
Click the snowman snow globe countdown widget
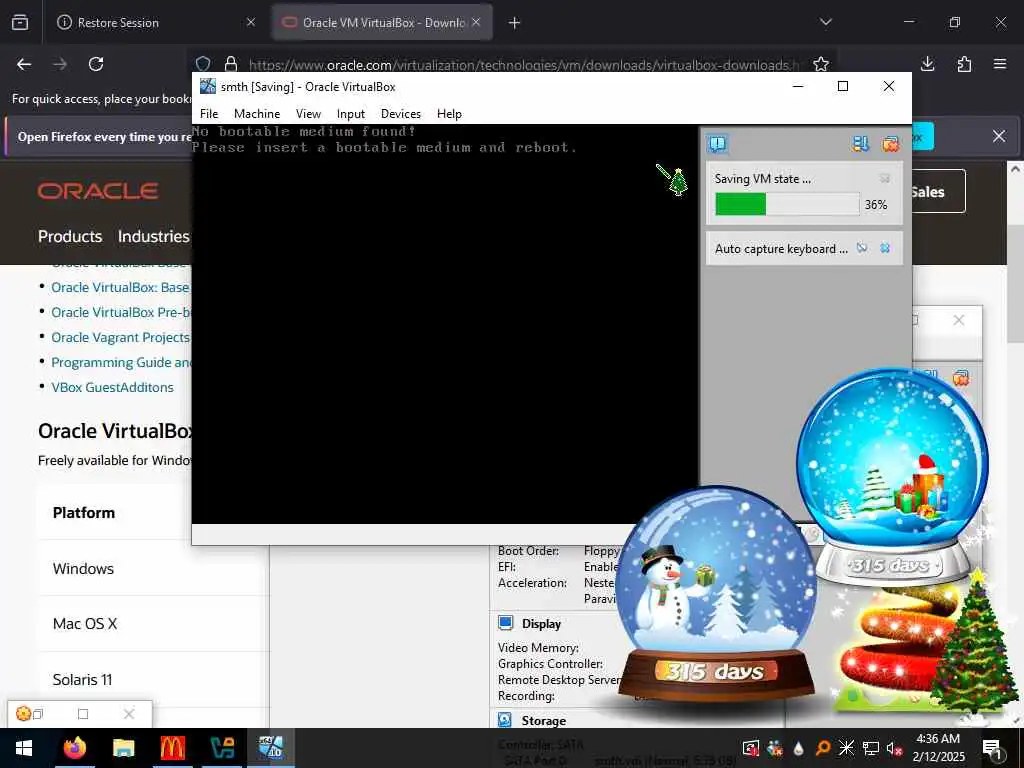pyautogui.click(x=716, y=594)
